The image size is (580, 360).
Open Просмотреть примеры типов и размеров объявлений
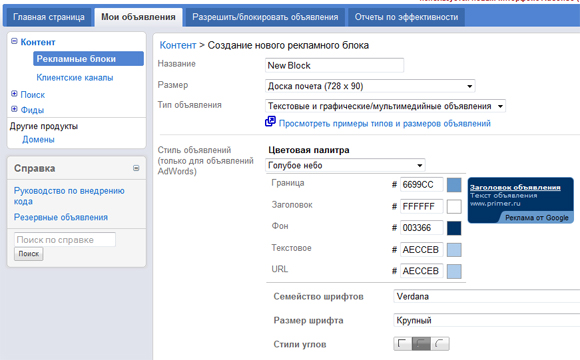(x=385, y=124)
